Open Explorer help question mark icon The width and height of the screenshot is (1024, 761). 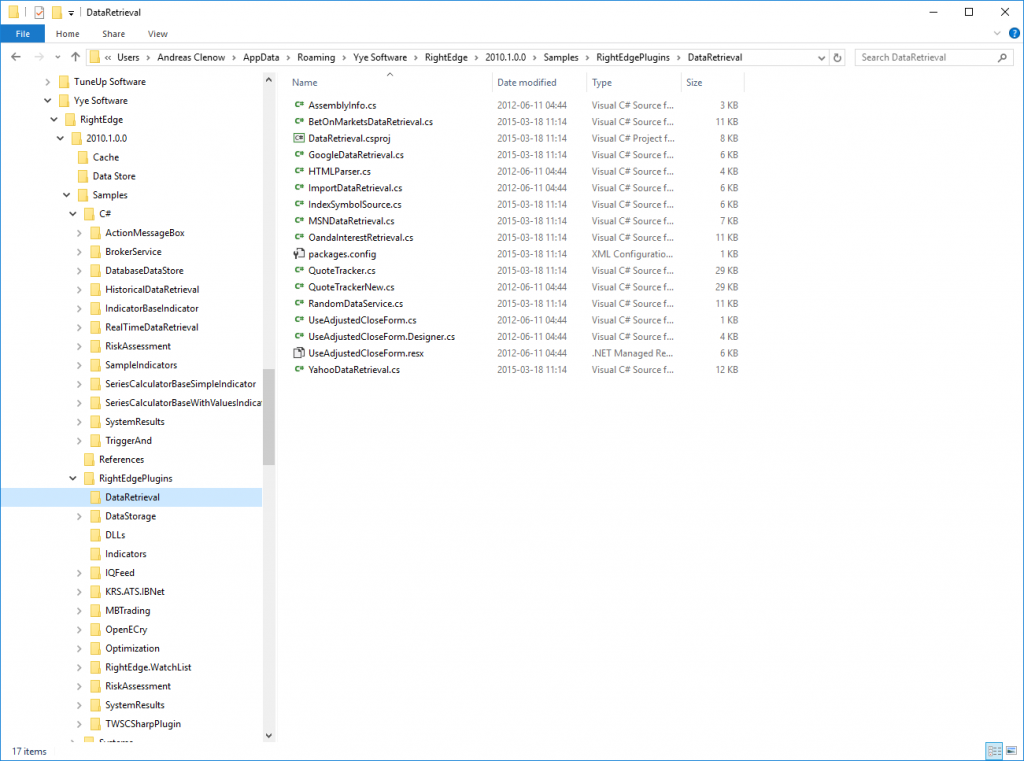pyautogui.click(x=1014, y=33)
